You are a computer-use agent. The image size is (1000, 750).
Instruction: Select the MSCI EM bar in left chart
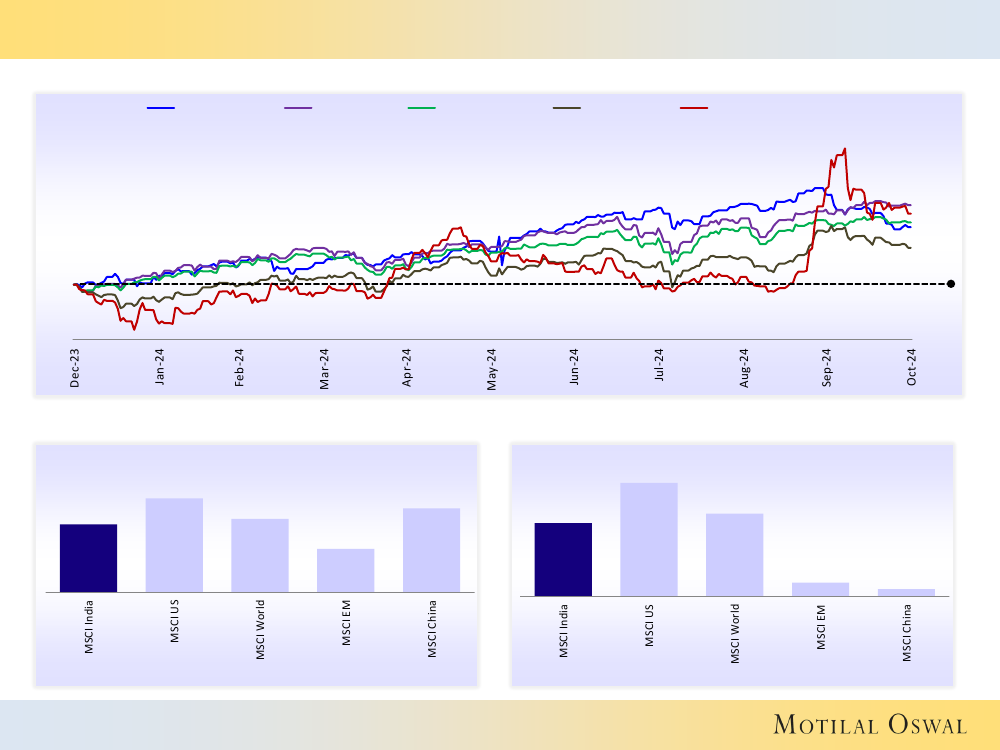[345, 570]
